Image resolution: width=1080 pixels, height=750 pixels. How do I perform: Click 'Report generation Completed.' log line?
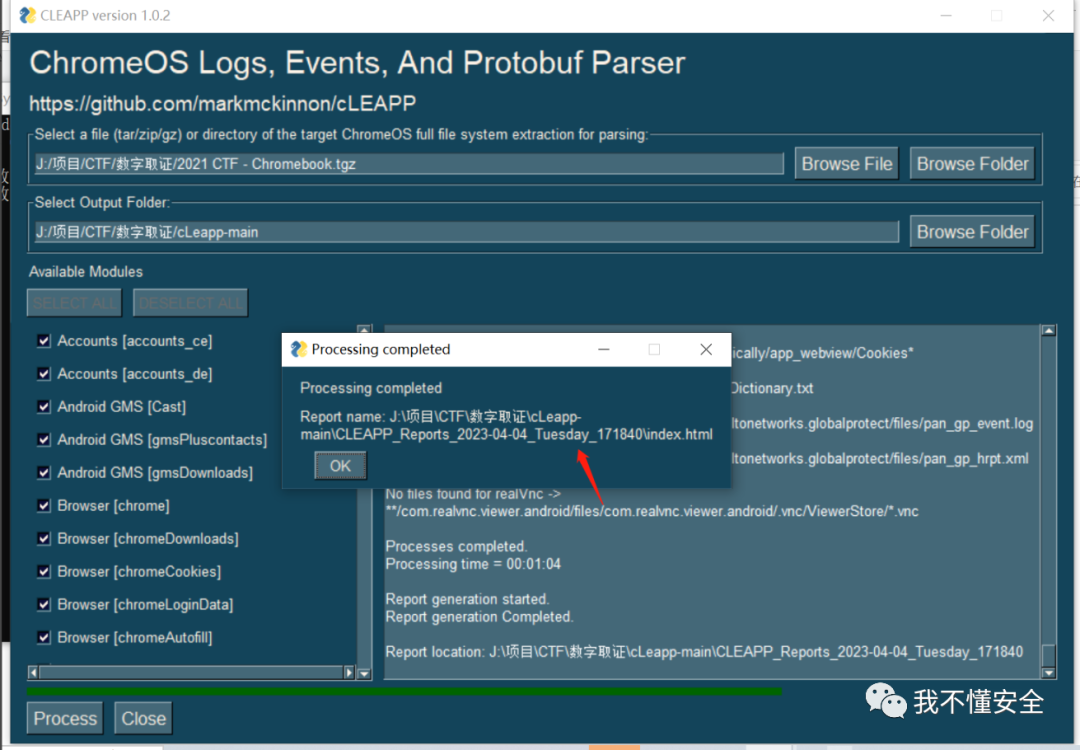(x=479, y=617)
